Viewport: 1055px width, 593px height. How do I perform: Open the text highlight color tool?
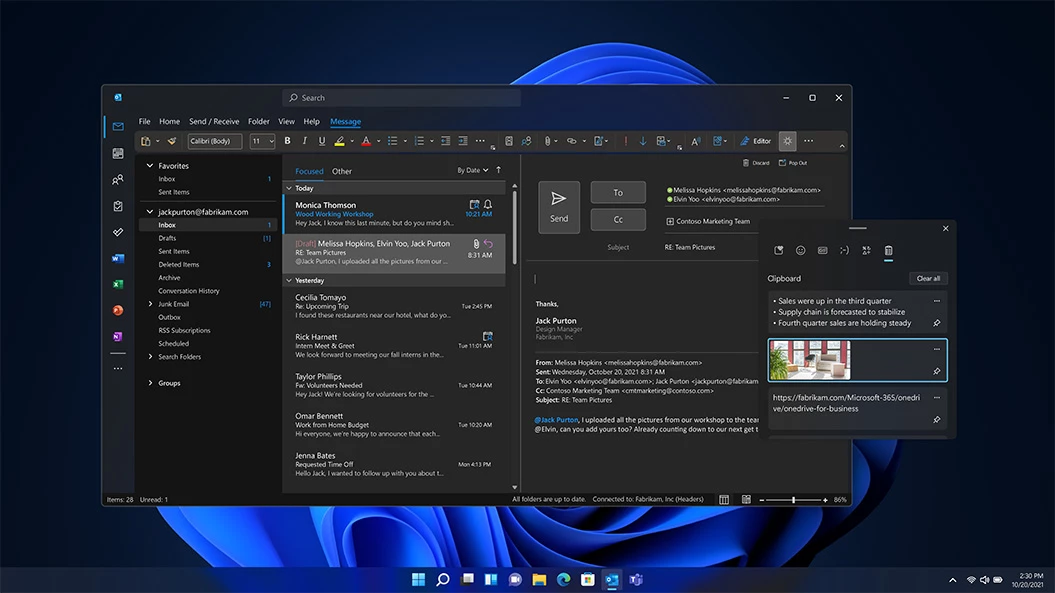click(x=339, y=140)
